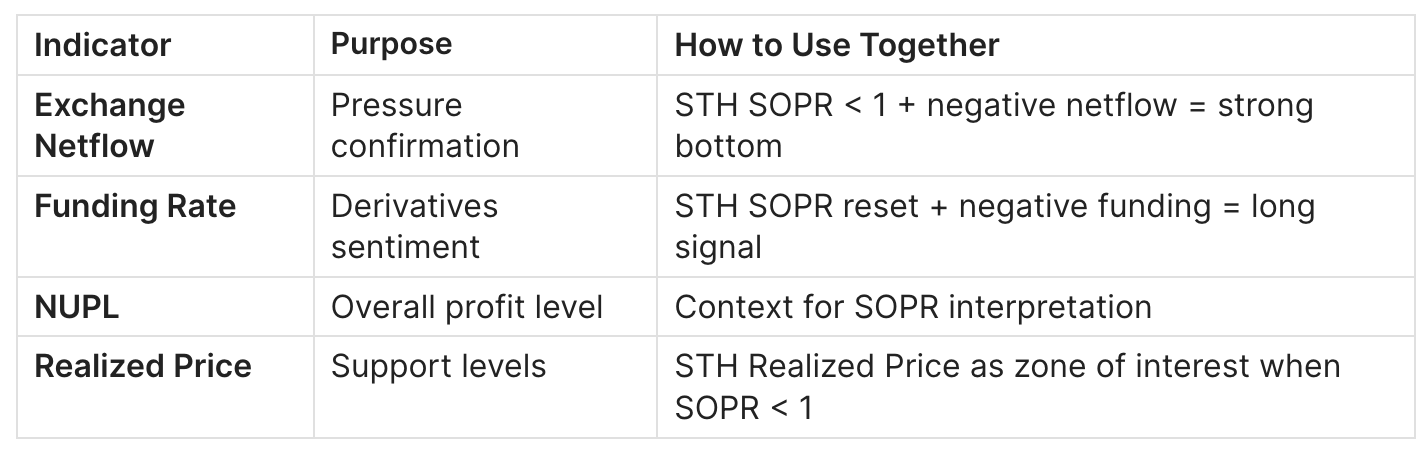Click the word Netflow in bold

click(95, 146)
